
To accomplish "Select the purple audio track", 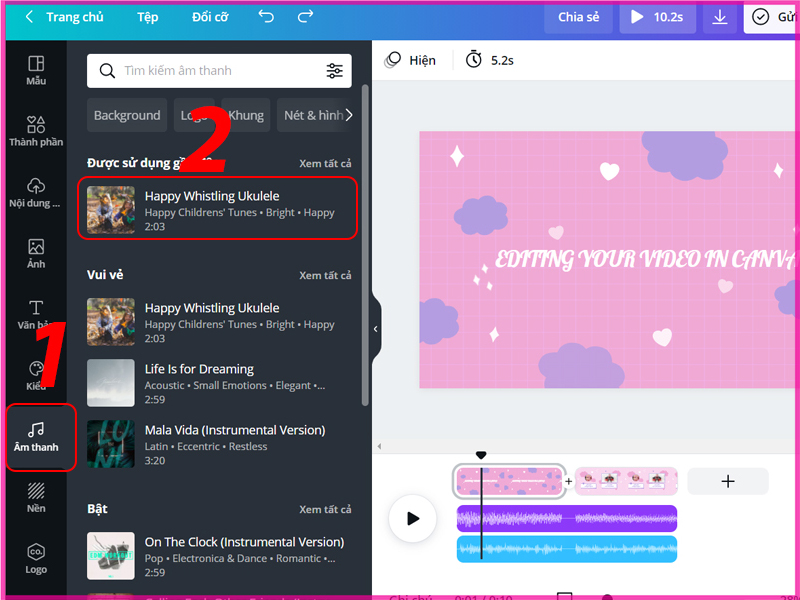I will [567, 518].
